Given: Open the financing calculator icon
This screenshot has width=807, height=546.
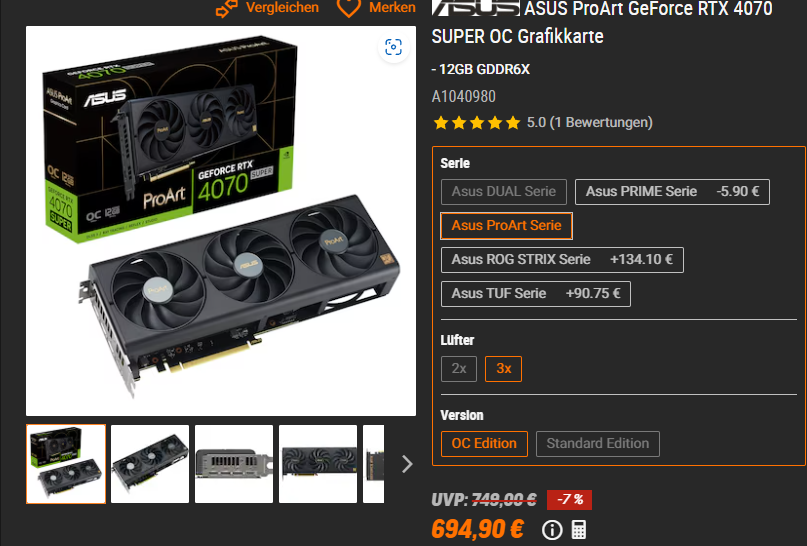Looking at the screenshot, I should (579, 530).
